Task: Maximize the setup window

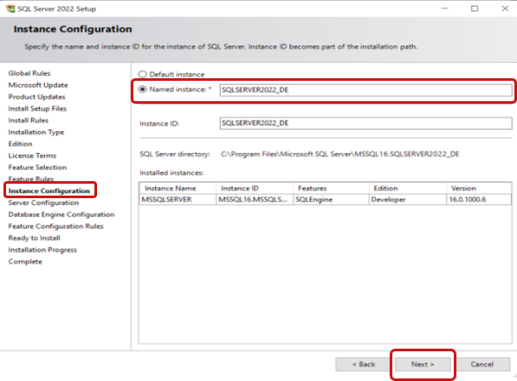Action: [474, 8]
